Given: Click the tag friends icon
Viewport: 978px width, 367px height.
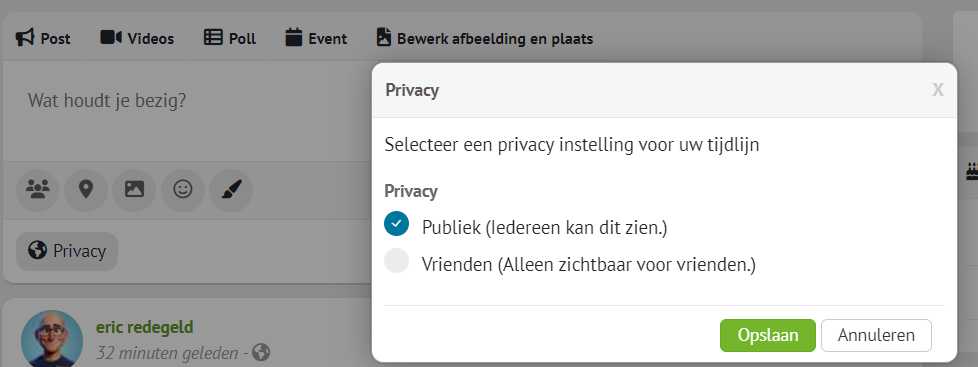Looking at the screenshot, I should click(x=38, y=188).
